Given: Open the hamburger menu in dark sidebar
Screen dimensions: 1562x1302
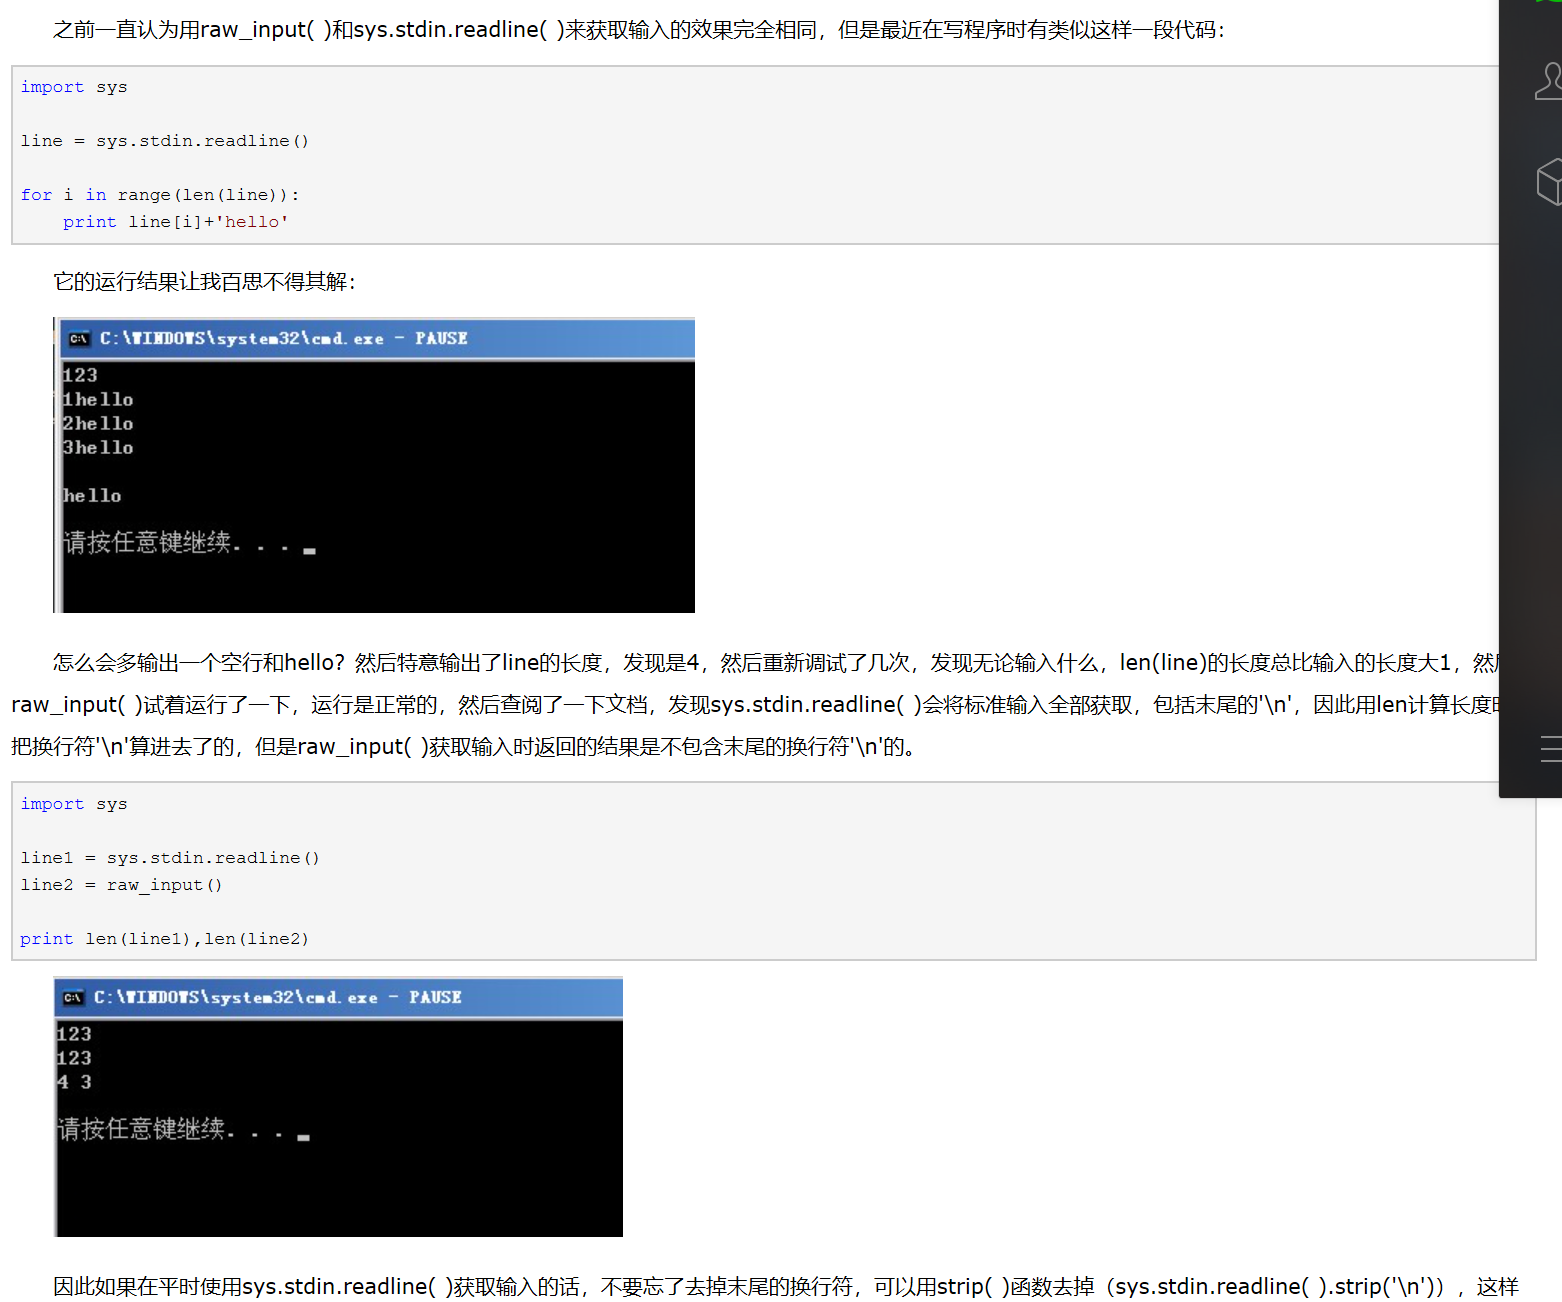Looking at the screenshot, I should (1551, 749).
